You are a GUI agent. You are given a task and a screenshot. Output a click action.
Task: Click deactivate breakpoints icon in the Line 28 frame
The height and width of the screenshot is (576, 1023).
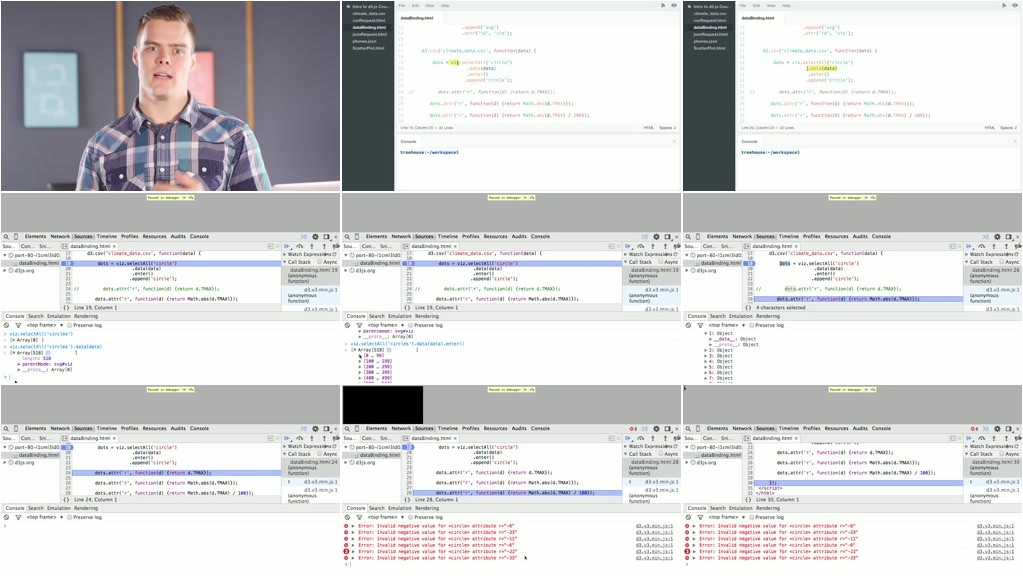(x=677, y=438)
